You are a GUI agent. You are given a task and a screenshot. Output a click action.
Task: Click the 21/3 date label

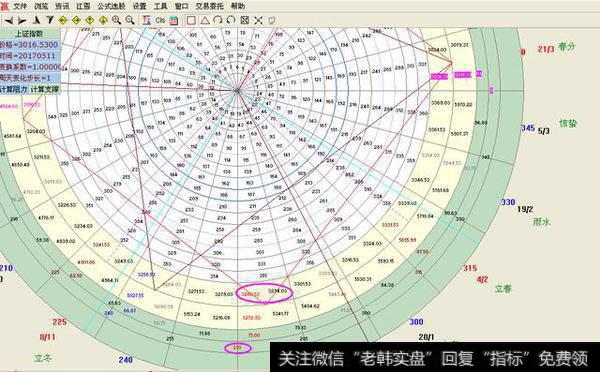(546, 49)
